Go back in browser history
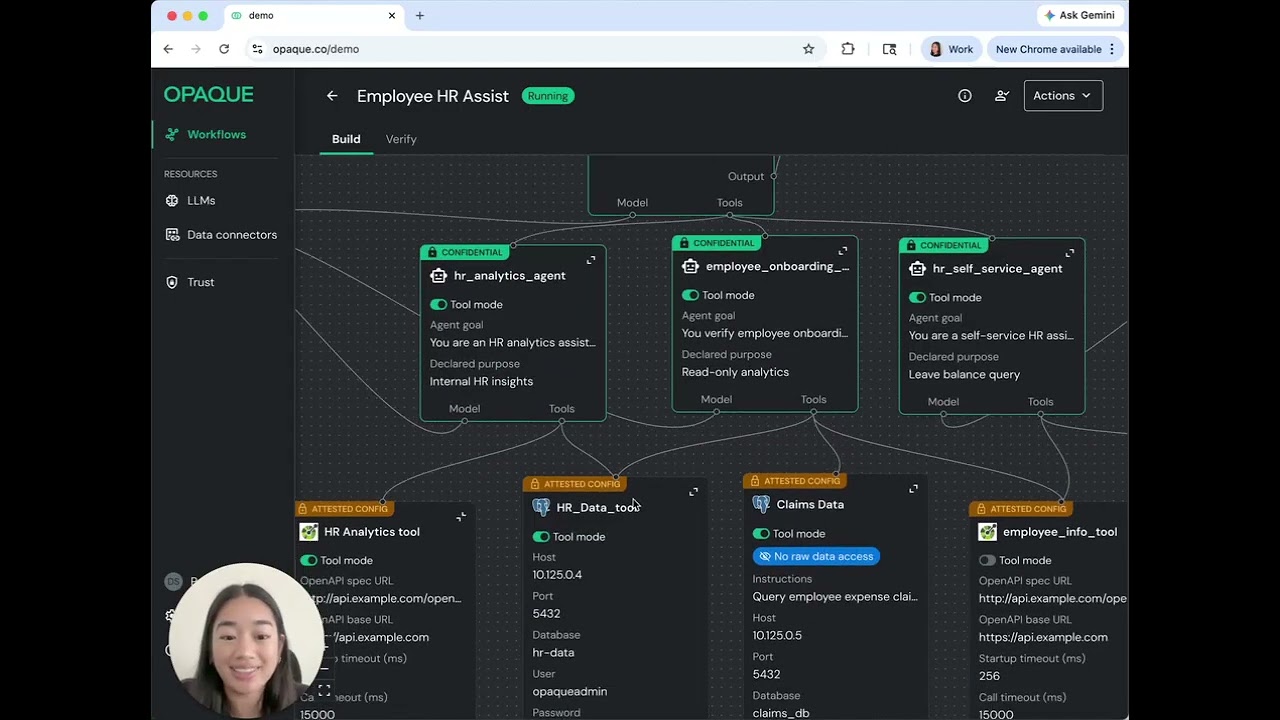The image size is (1280, 720). [168, 49]
